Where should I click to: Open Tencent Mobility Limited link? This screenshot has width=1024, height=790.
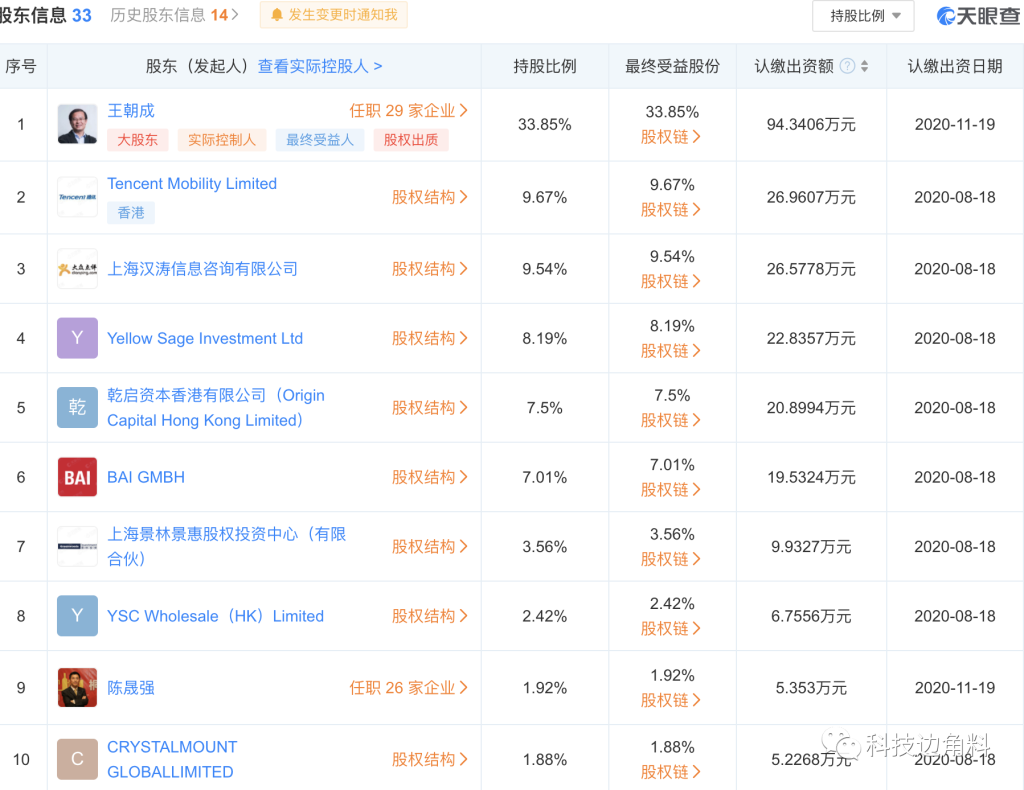[x=192, y=183]
